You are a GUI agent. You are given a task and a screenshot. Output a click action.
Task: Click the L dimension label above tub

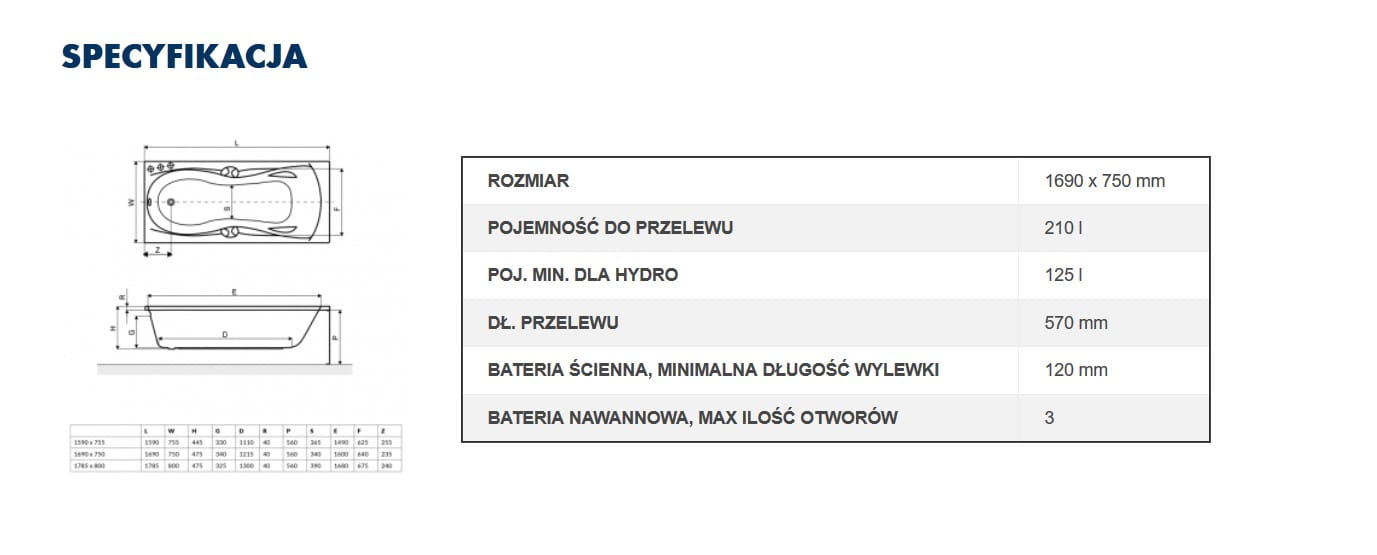pyautogui.click(x=236, y=144)
